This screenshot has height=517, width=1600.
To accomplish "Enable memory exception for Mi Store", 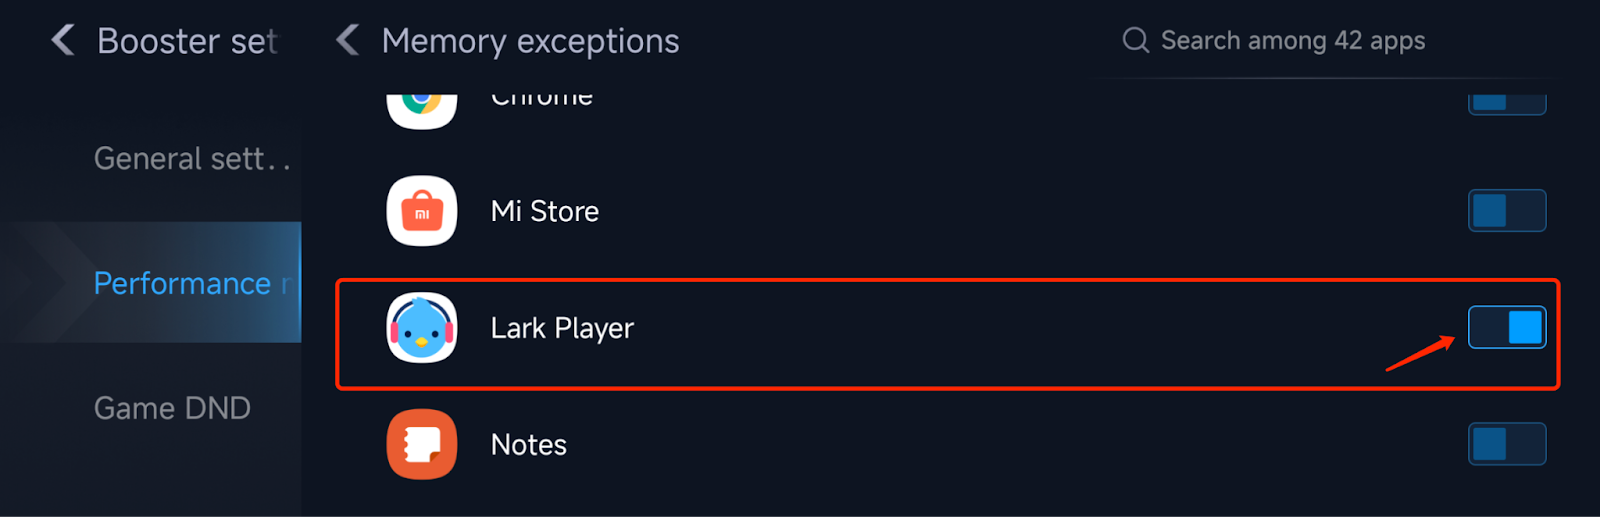I will point(1506,211).
